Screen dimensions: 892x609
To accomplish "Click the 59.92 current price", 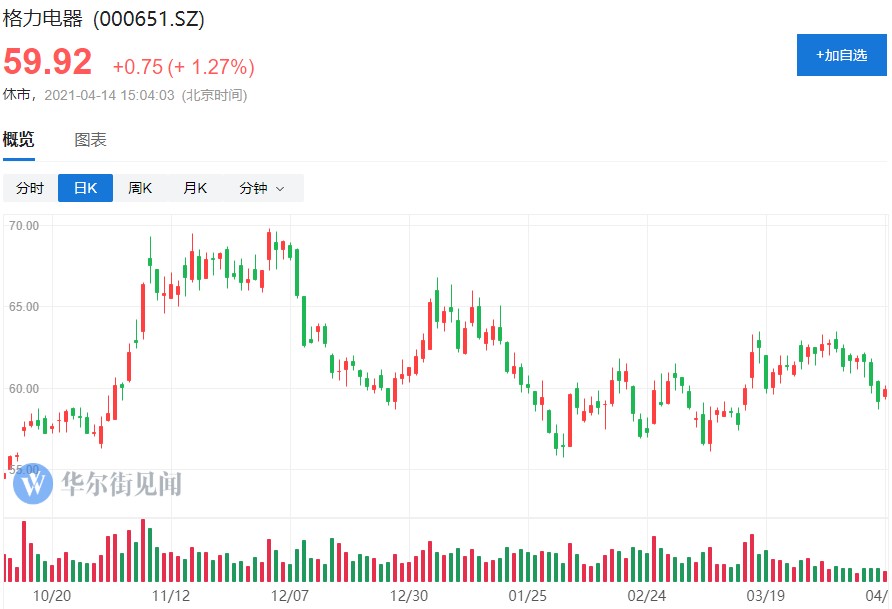I will [48, 62].
